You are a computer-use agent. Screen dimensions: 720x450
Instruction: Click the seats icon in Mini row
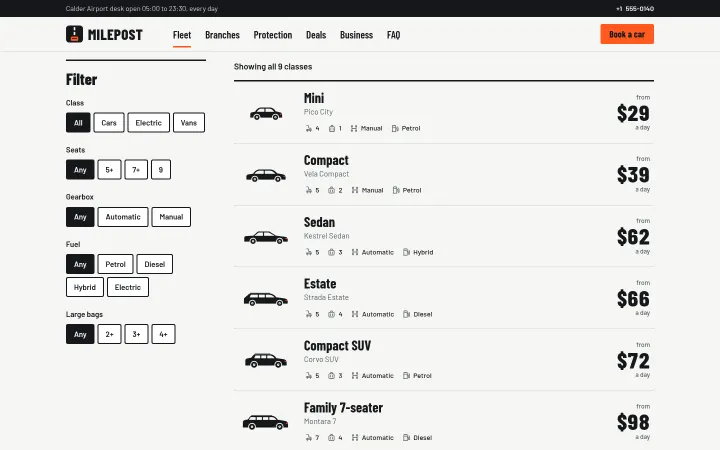pyautogui.click(x=309, y=129)
